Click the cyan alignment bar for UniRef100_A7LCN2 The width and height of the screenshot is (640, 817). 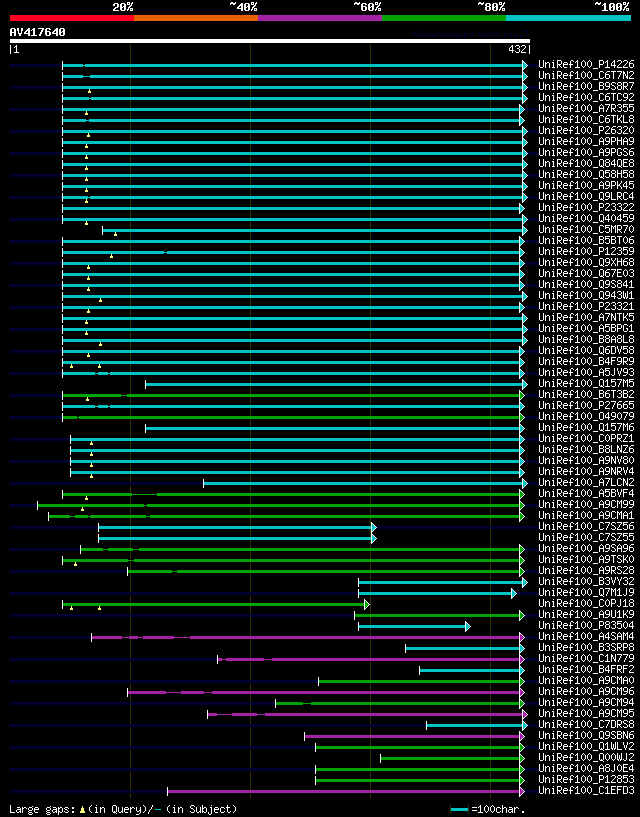[x=365, y=484]
